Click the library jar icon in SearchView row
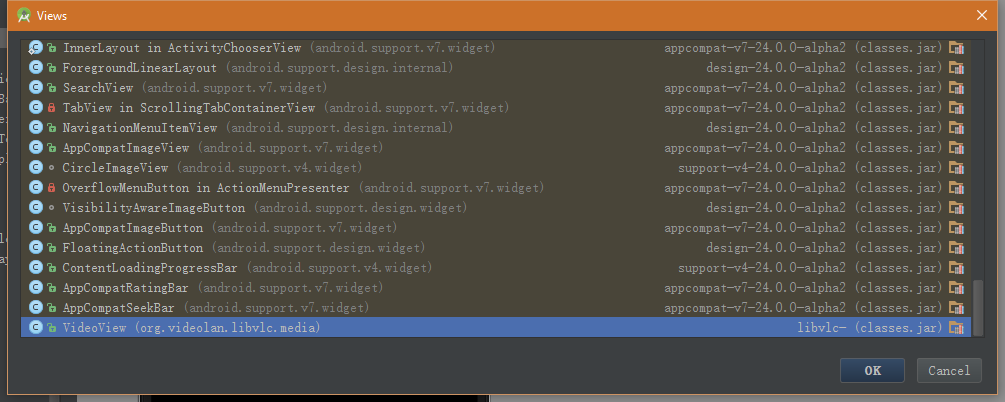Viewport: 1005px width, 402px height. point(956,88)
